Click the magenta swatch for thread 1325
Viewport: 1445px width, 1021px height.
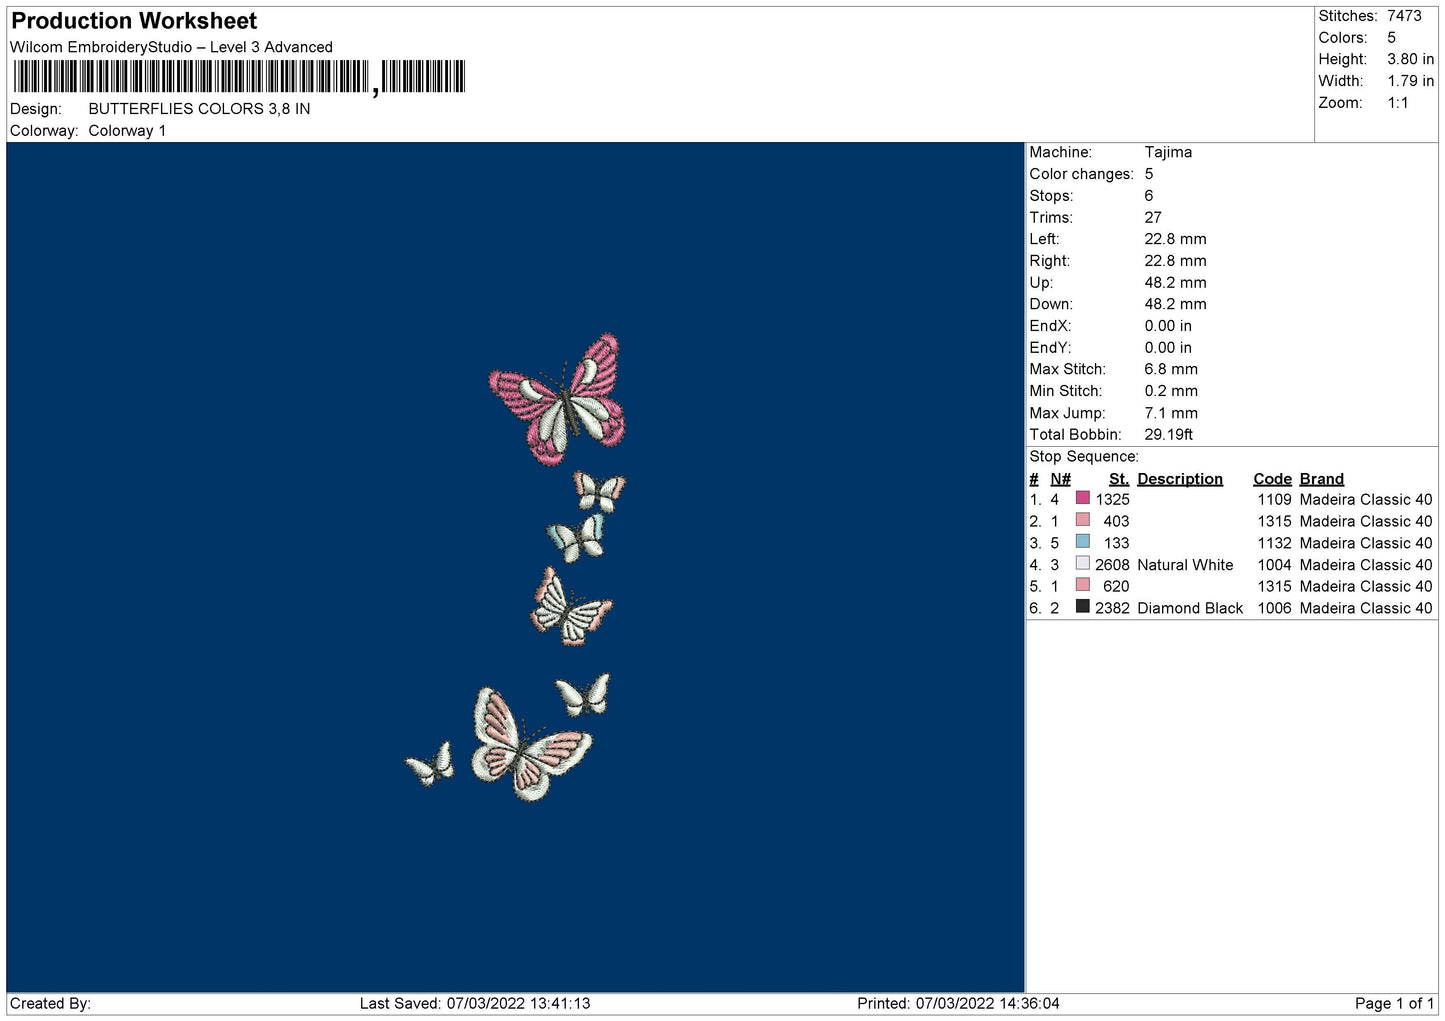tap(1082, 498)
